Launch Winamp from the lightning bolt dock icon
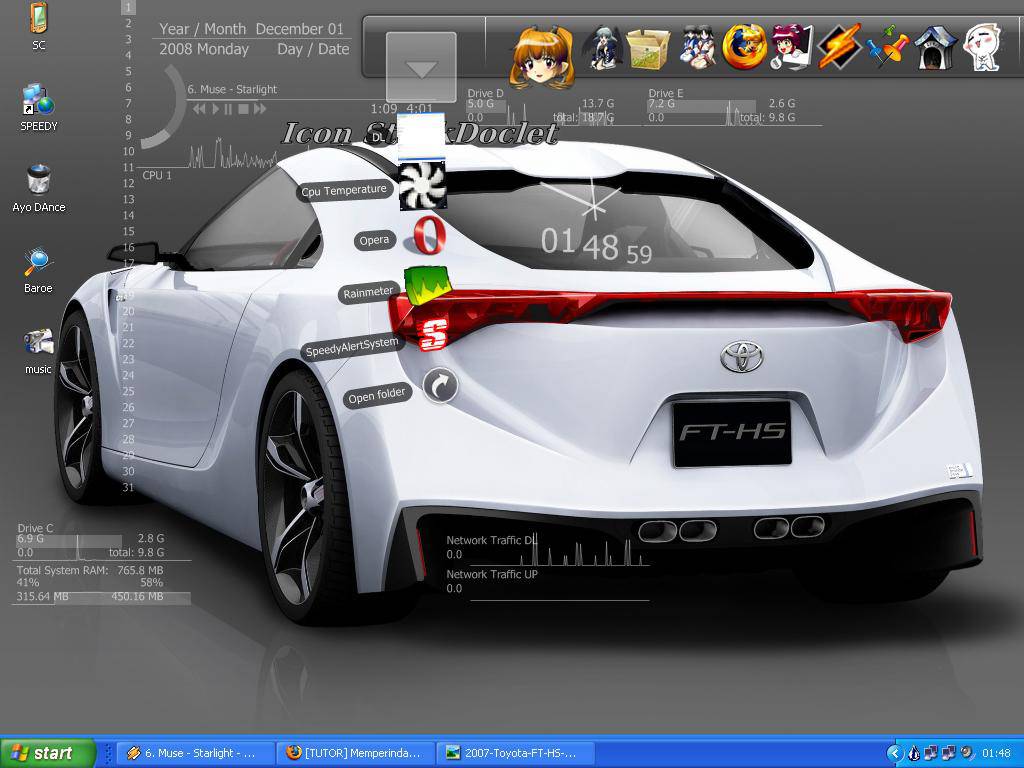1024x768 pixels. click(x=839, y=47)
